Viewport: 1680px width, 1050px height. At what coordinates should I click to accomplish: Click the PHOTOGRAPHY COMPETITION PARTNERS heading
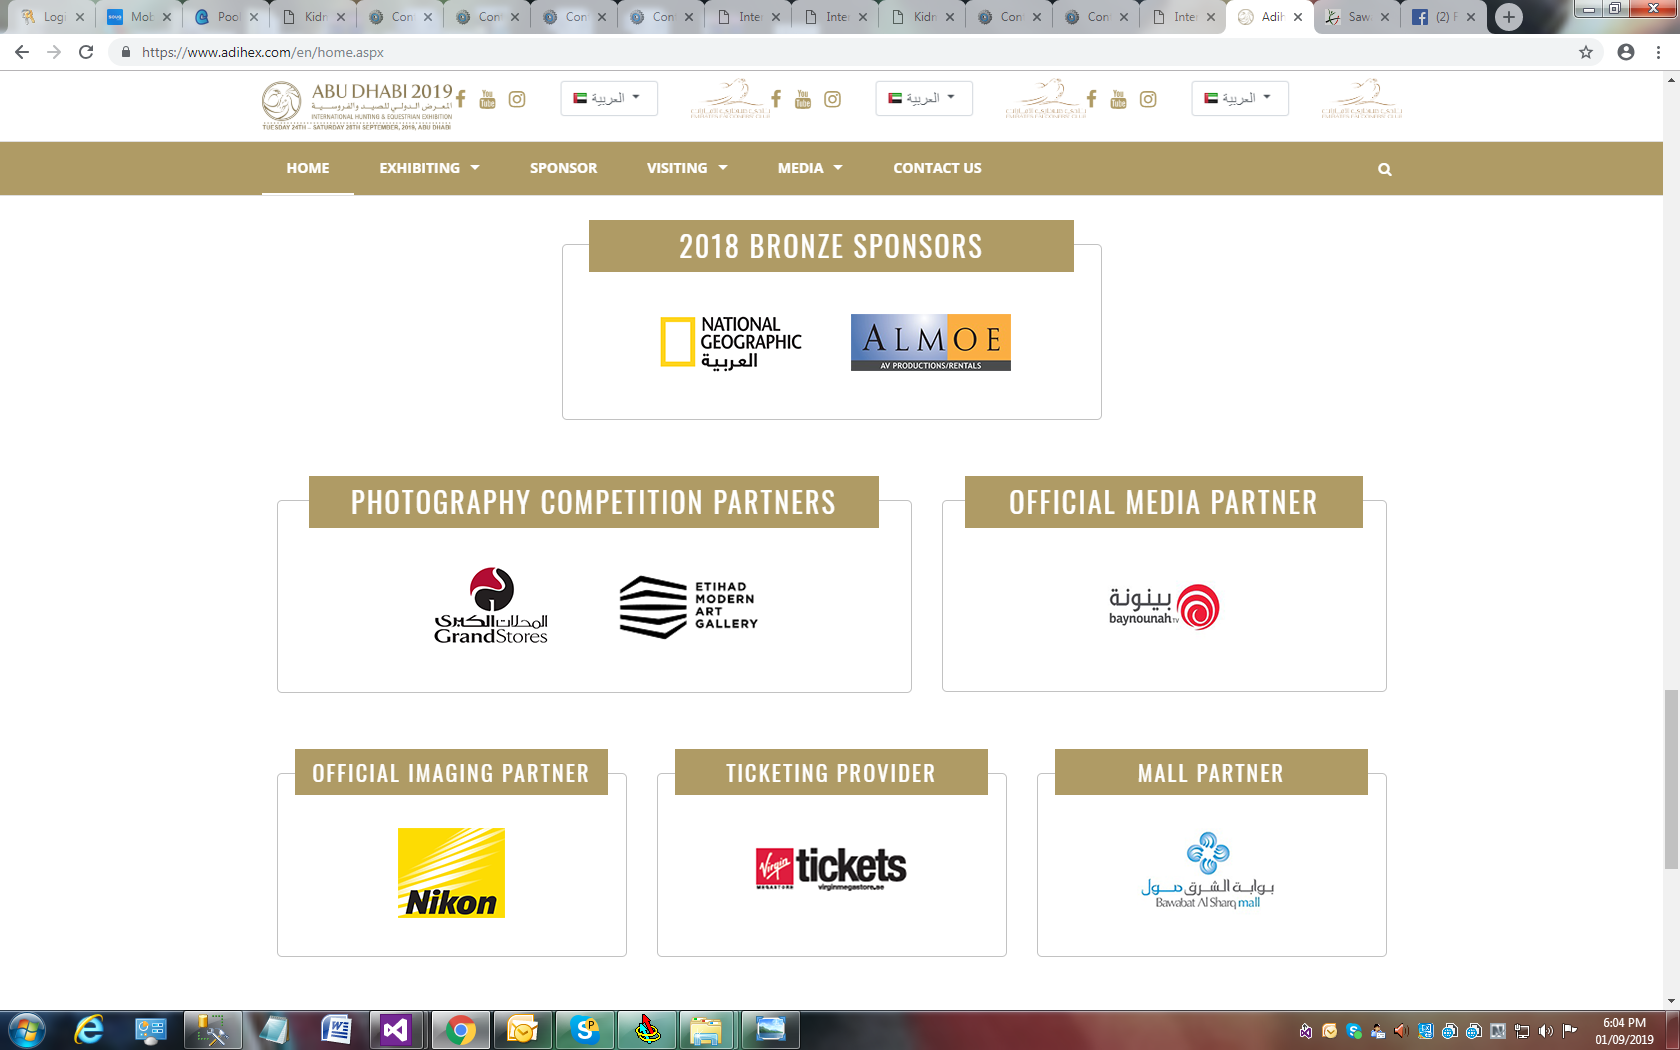593,502
